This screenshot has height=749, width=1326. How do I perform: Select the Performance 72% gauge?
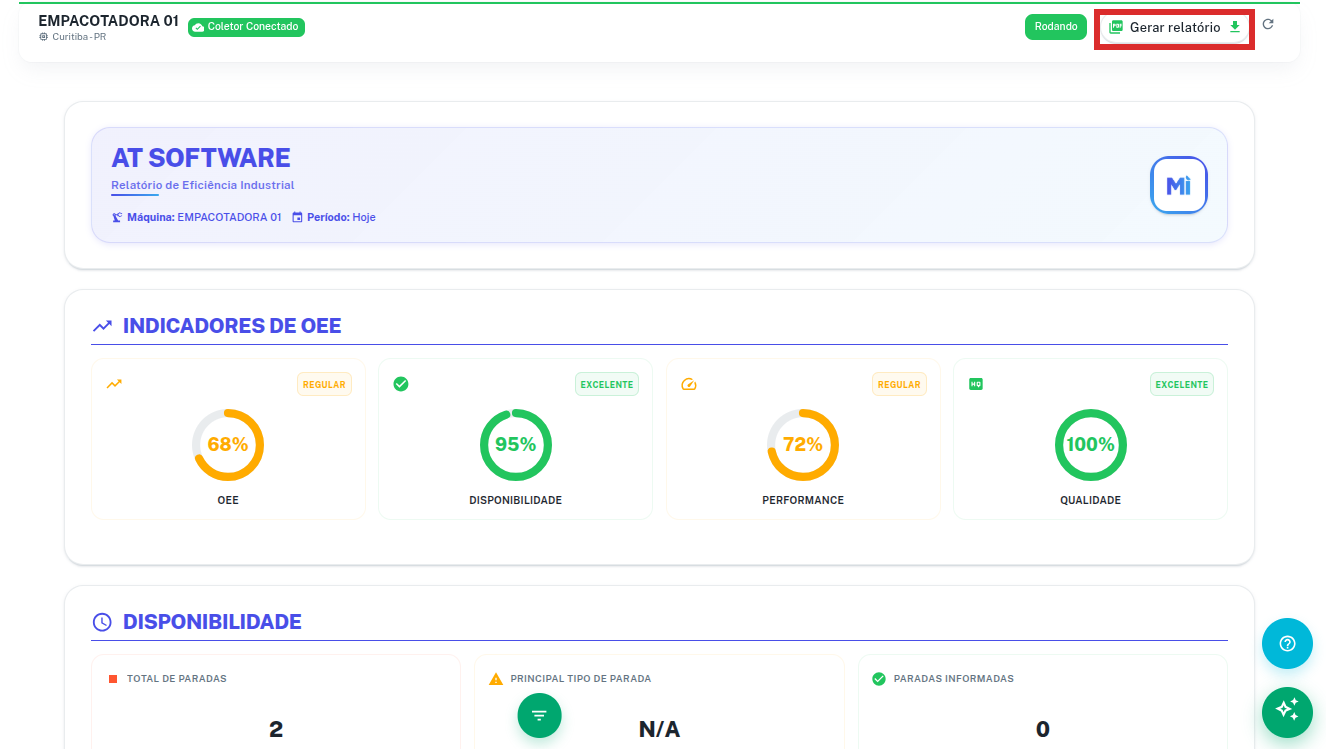(x=802, y=445)
